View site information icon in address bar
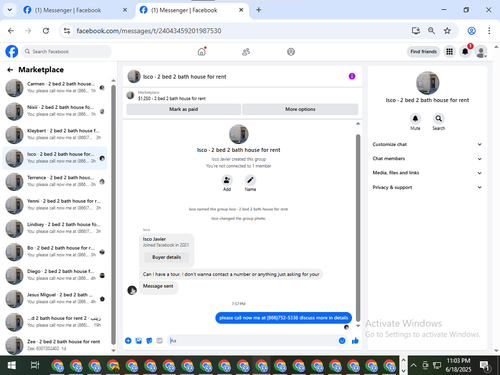 (x=67, y=31)
